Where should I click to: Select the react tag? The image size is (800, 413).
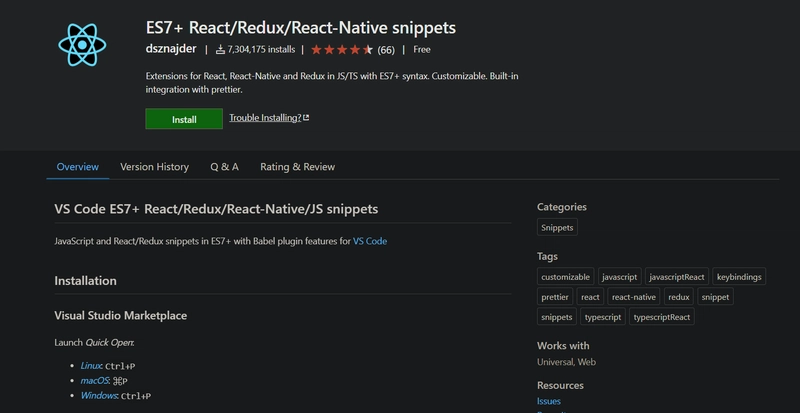[x=590, y=297]
